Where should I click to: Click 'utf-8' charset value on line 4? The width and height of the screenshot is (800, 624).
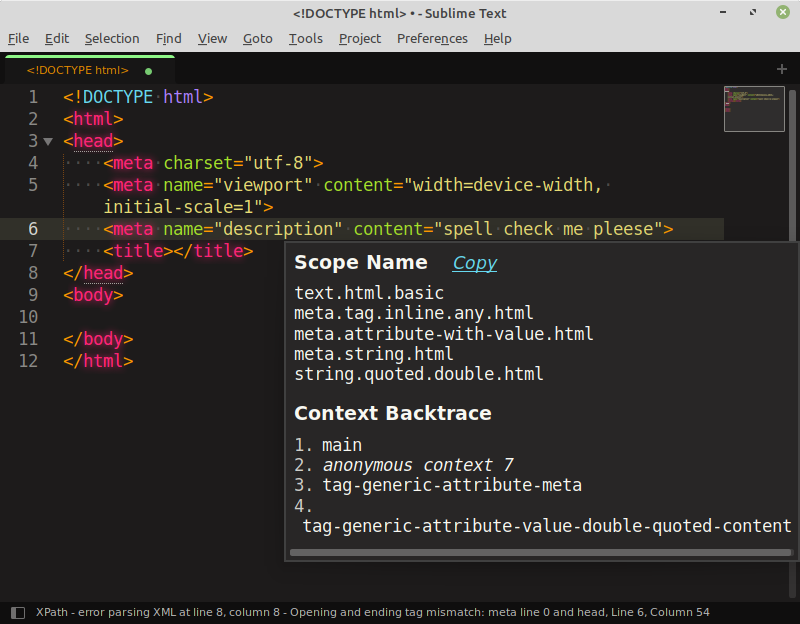point(279,163)
